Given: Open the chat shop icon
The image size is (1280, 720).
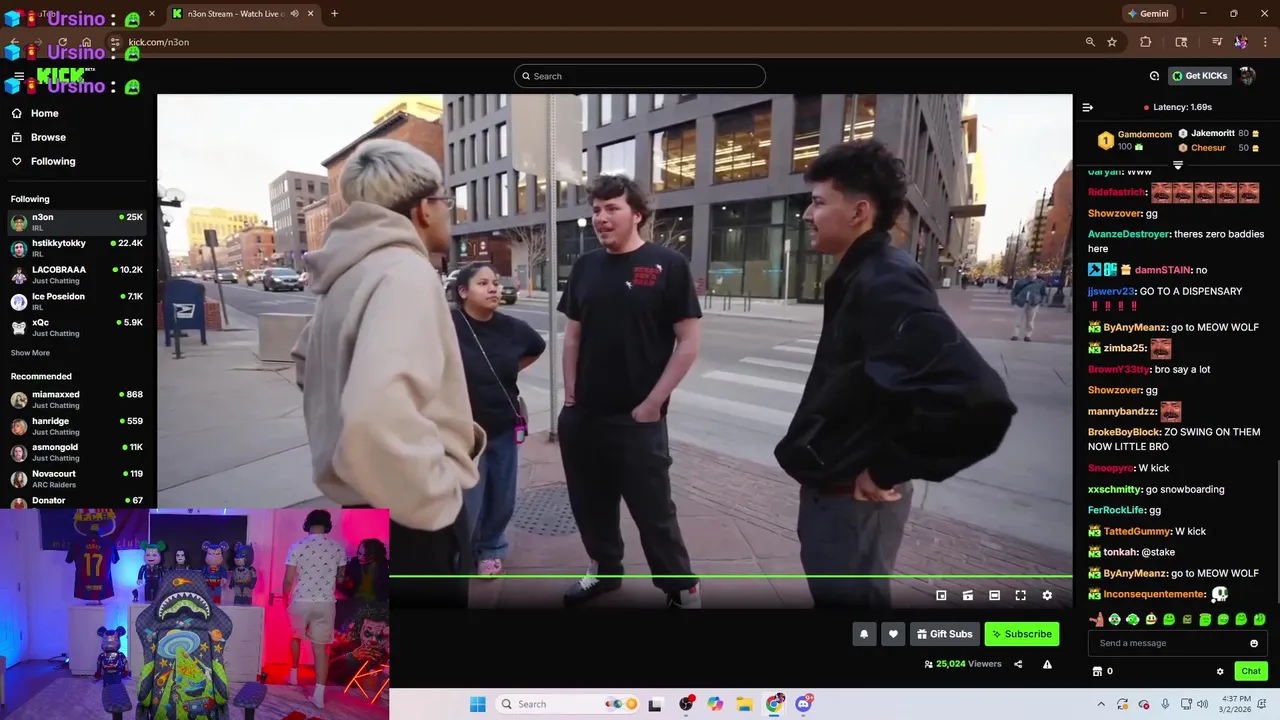Looking at the screenshot, I should pyautogui.click(x=1097, y=671).
